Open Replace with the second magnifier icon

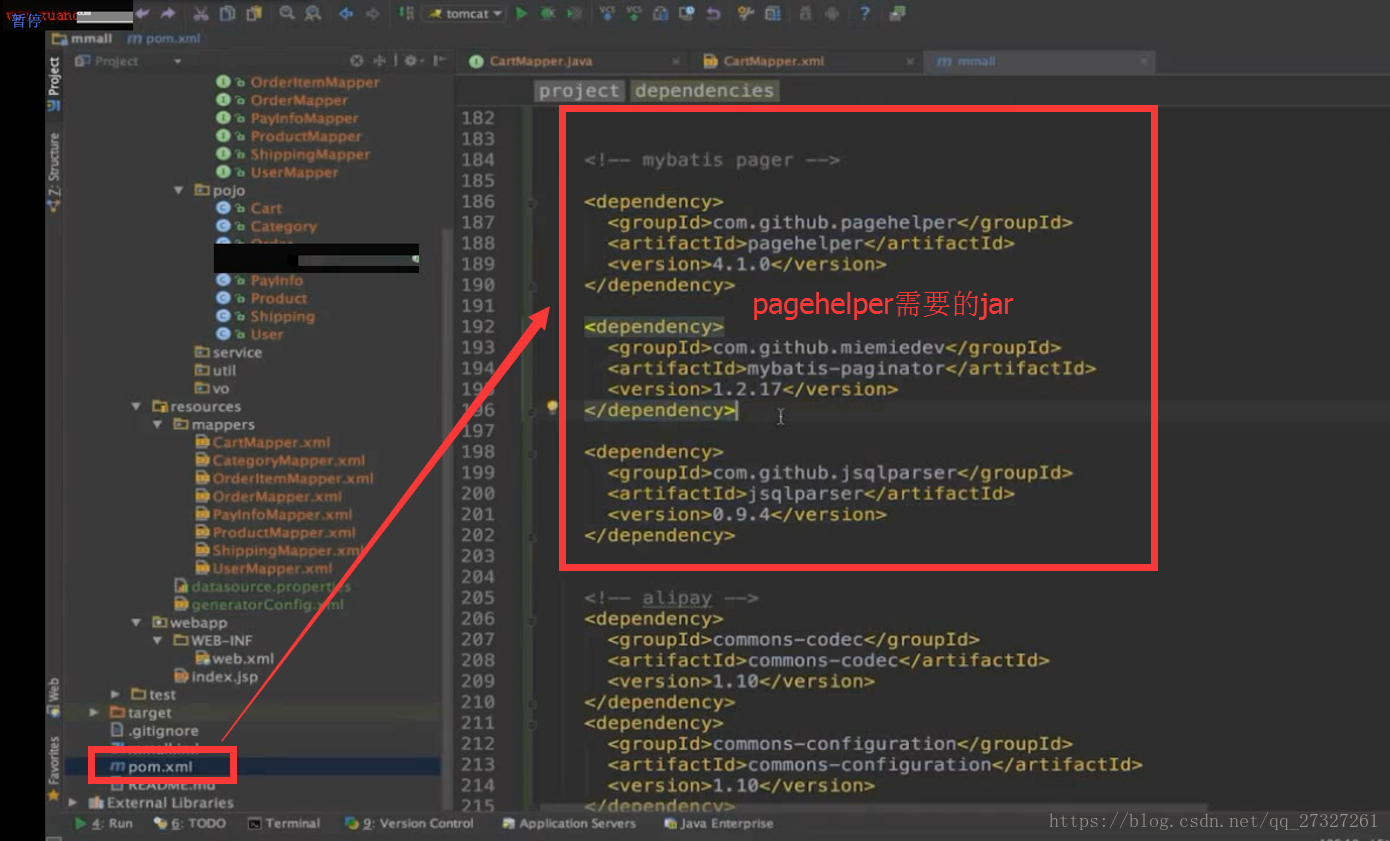[313, 13]
